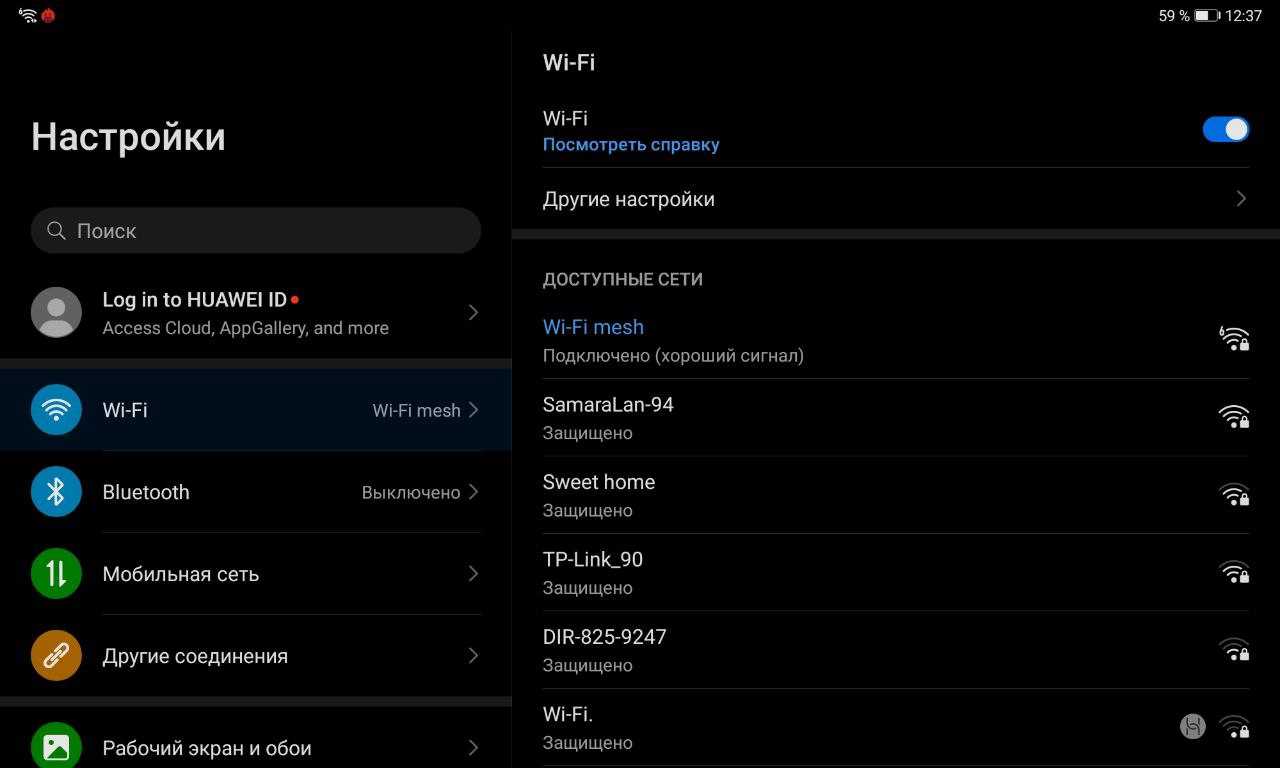Viewport: 1280px width, 768px height.
Task: Click the green wallpaper picture icon
Action: coord(56,746)
